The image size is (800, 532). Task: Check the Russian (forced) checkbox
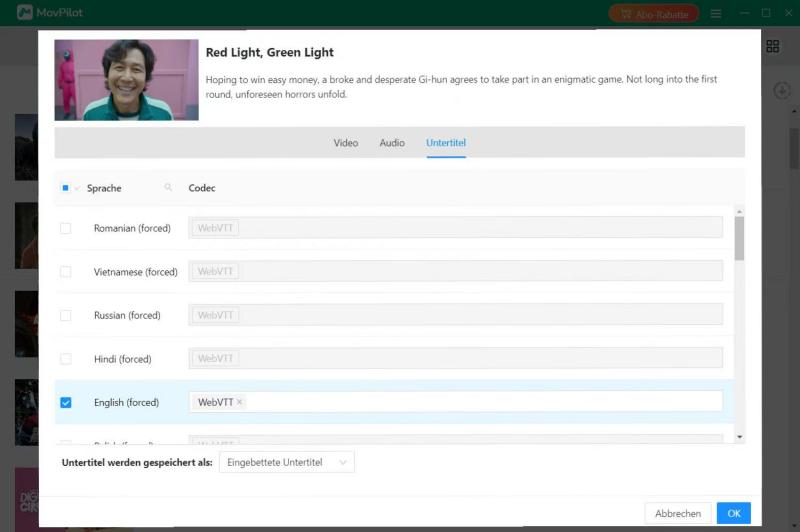[66, 315]
